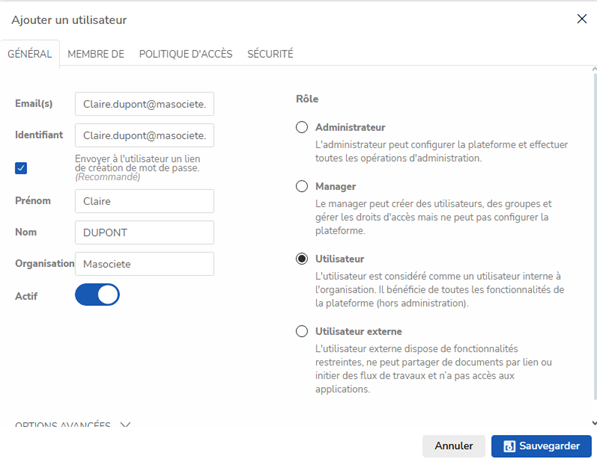Screen dimensions: 597x462
Task: Uncheck the send password creation link checkbox
Action: tap(21, 168)
